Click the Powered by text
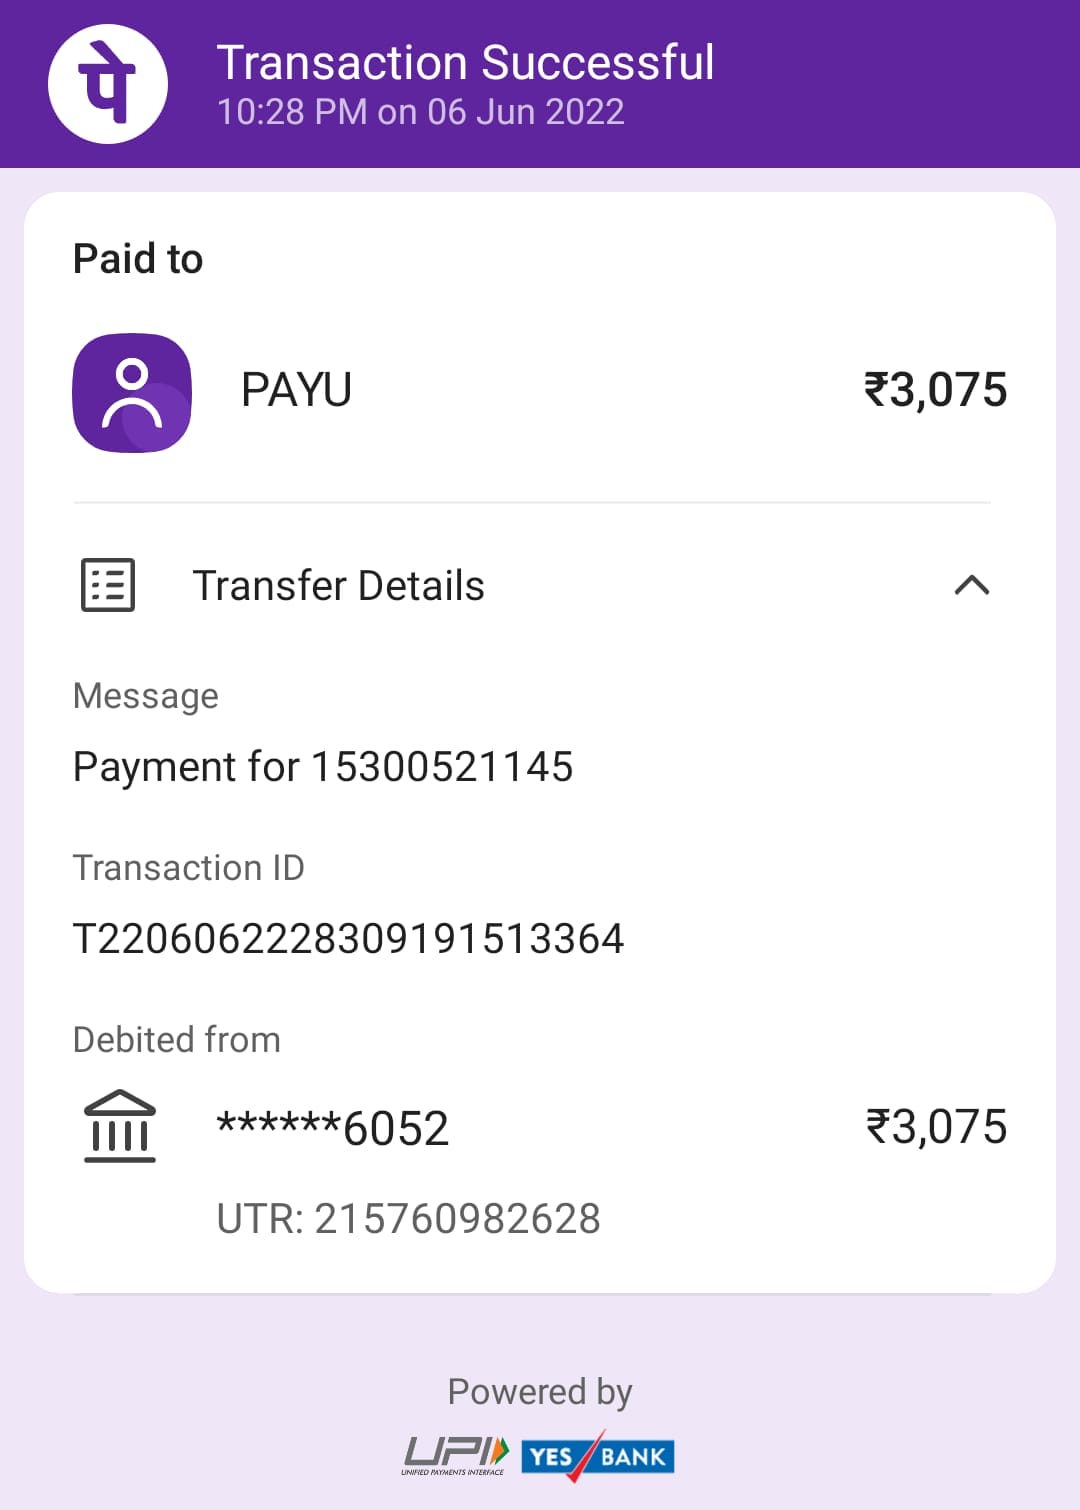 (540, 1392)
